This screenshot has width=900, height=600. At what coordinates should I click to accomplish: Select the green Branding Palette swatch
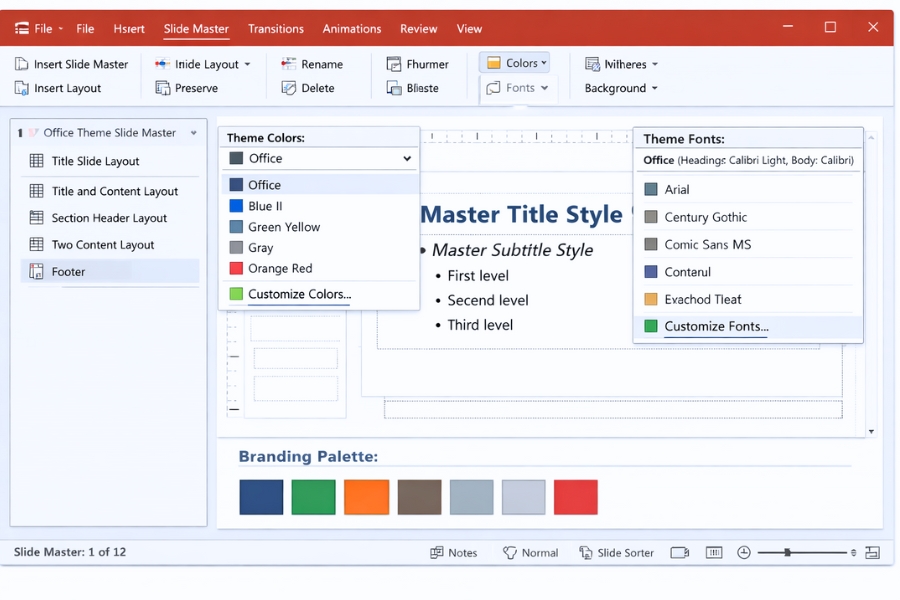pos(313,497)
